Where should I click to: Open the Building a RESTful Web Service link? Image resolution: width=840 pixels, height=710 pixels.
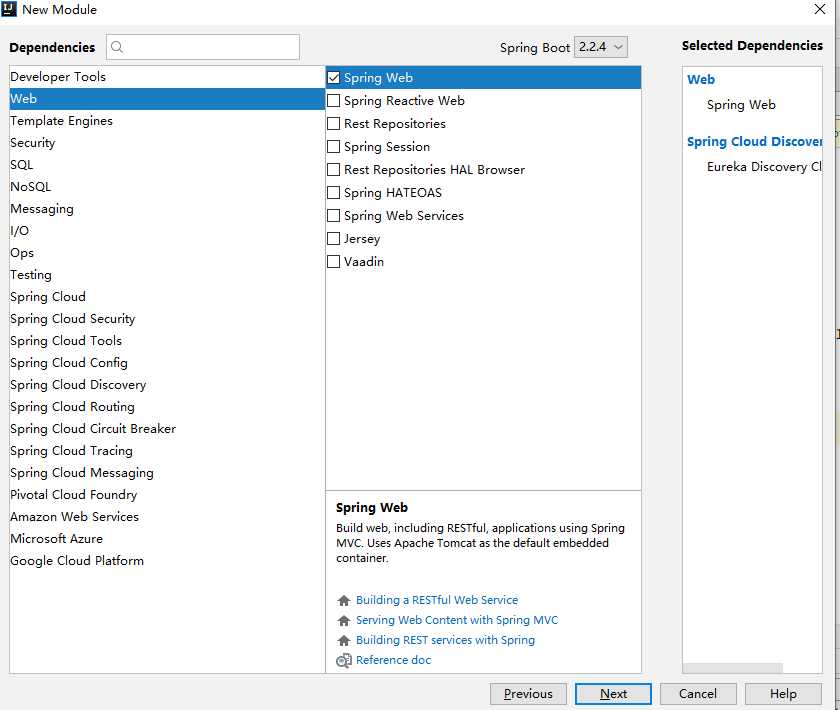coord(437,600)
